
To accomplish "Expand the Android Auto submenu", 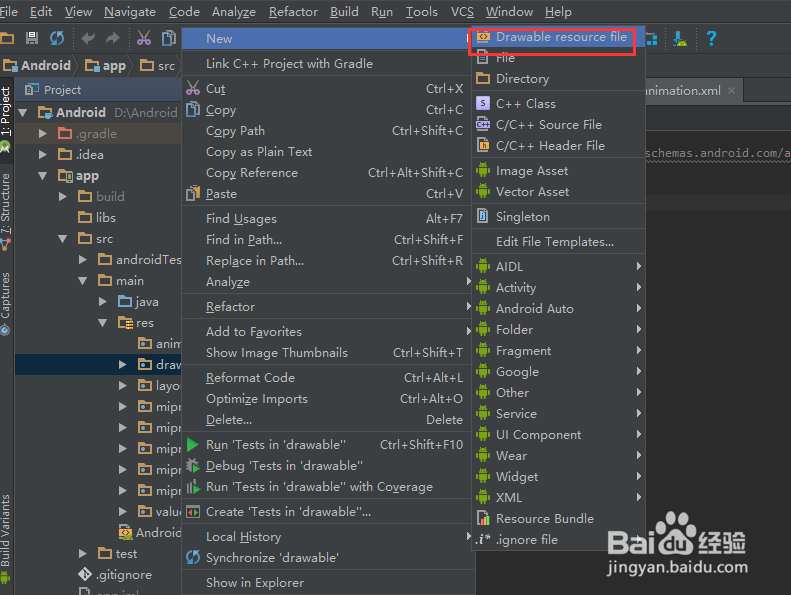I will [x=558, y=308].
